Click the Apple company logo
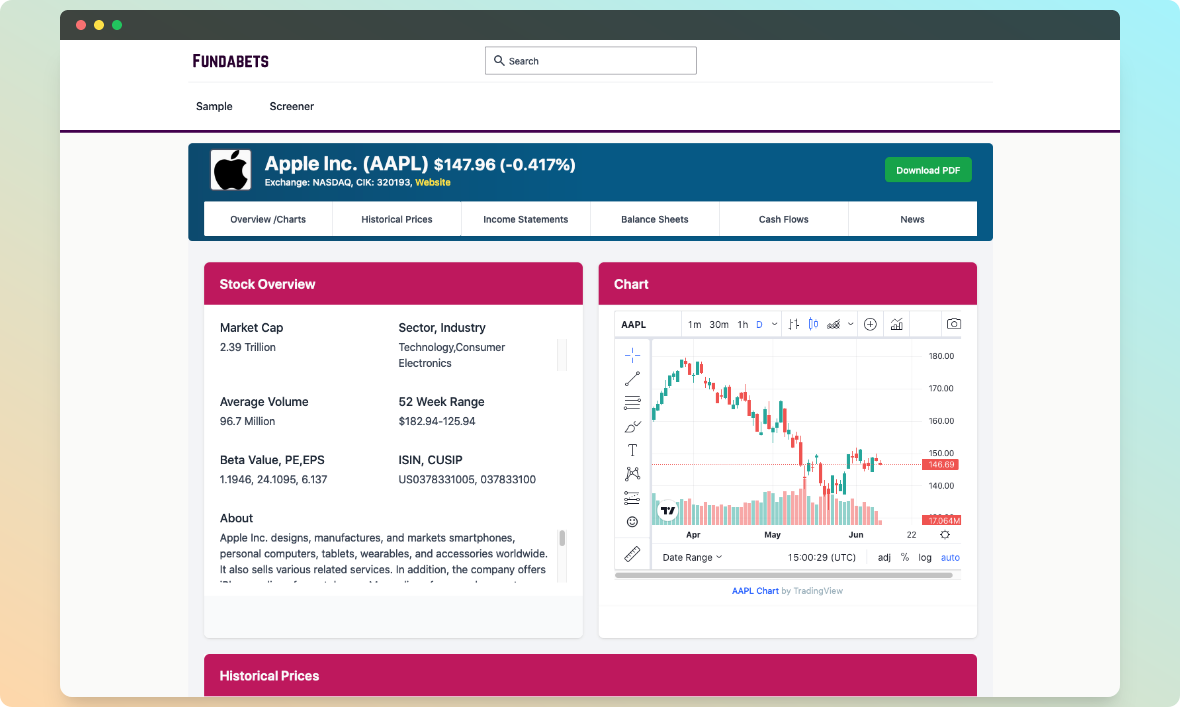Screen dimensions: 1180x707 230,169
